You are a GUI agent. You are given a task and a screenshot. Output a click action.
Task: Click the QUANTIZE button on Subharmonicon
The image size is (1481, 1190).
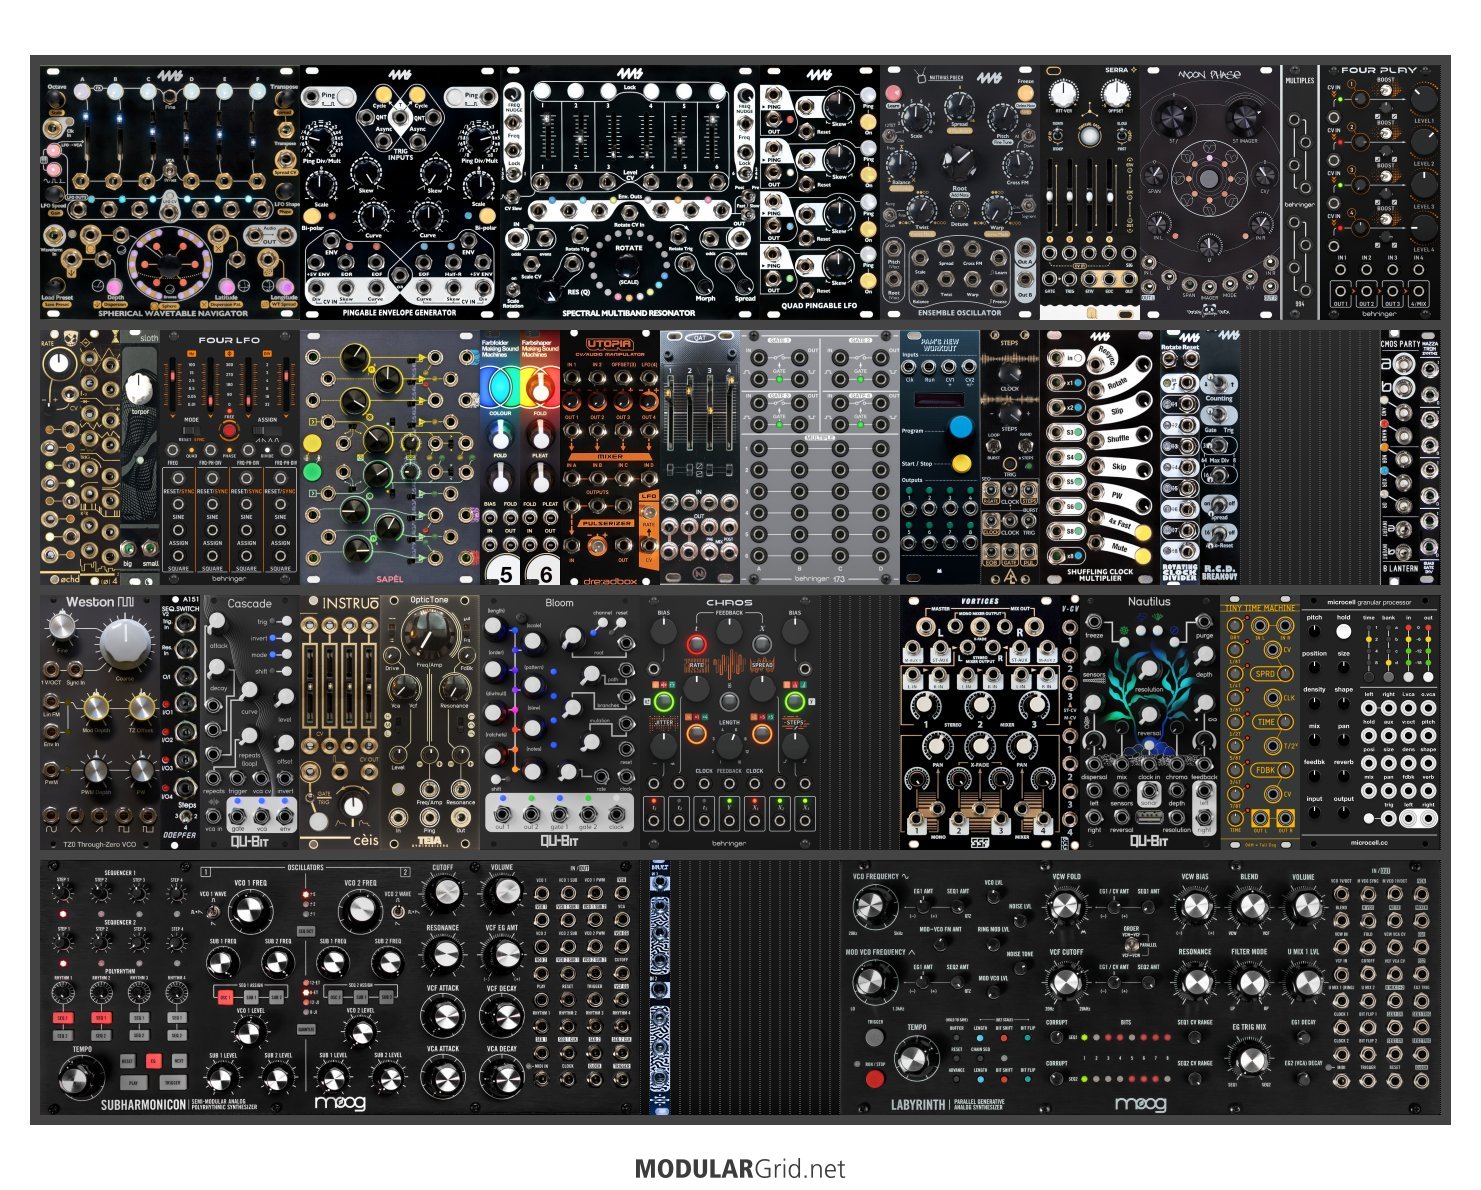[x=306, y=1028]
